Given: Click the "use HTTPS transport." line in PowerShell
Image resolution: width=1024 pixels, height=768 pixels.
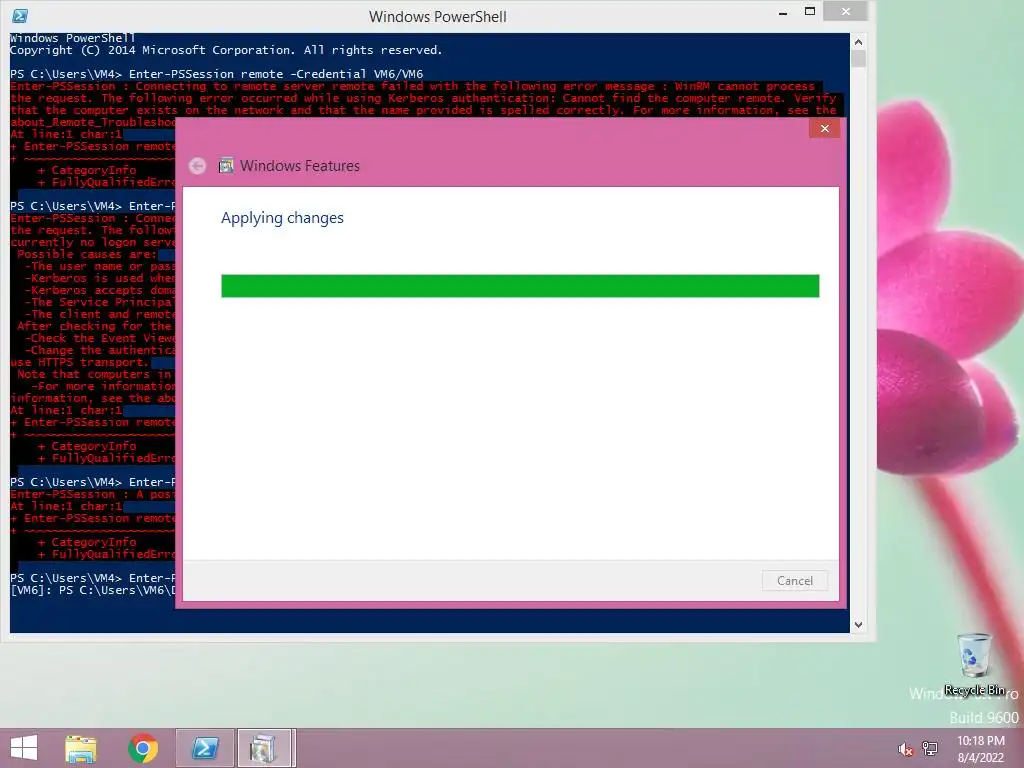Looking at the screenshot, I should [x=80, y=362].
